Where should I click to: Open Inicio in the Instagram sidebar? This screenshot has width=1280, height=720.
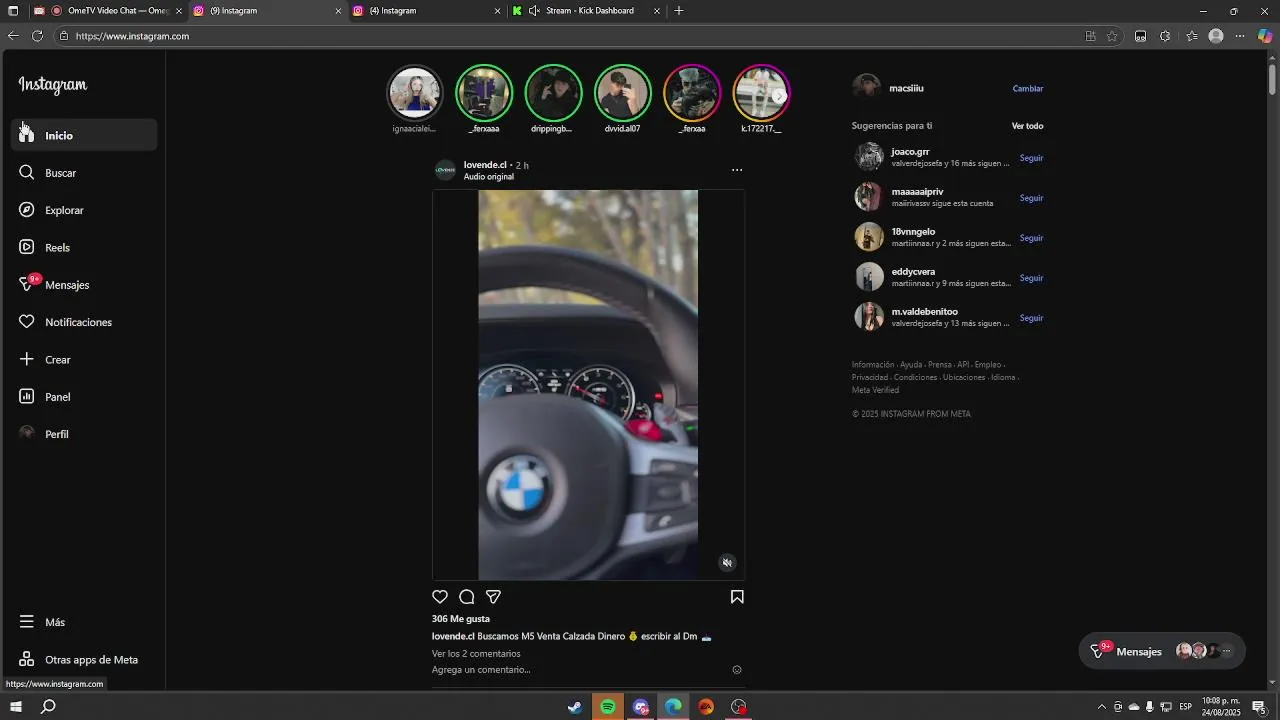(84, 135)
